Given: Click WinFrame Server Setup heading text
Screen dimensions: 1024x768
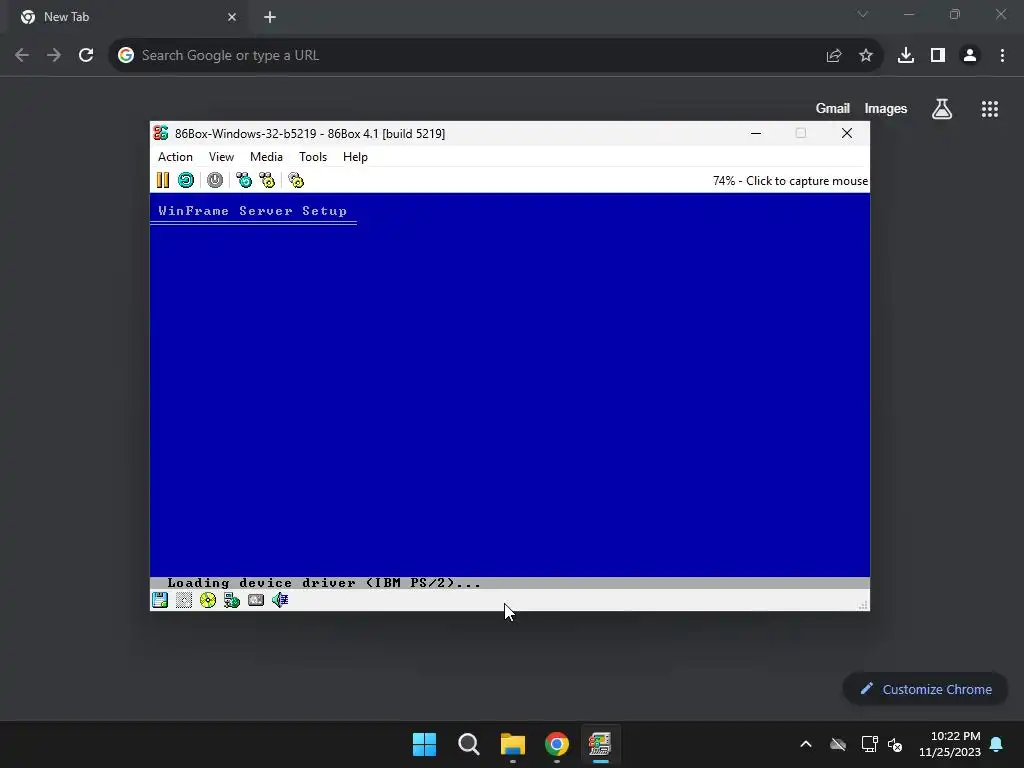Looking at the screenshot, I should click(x=252, y=211).
